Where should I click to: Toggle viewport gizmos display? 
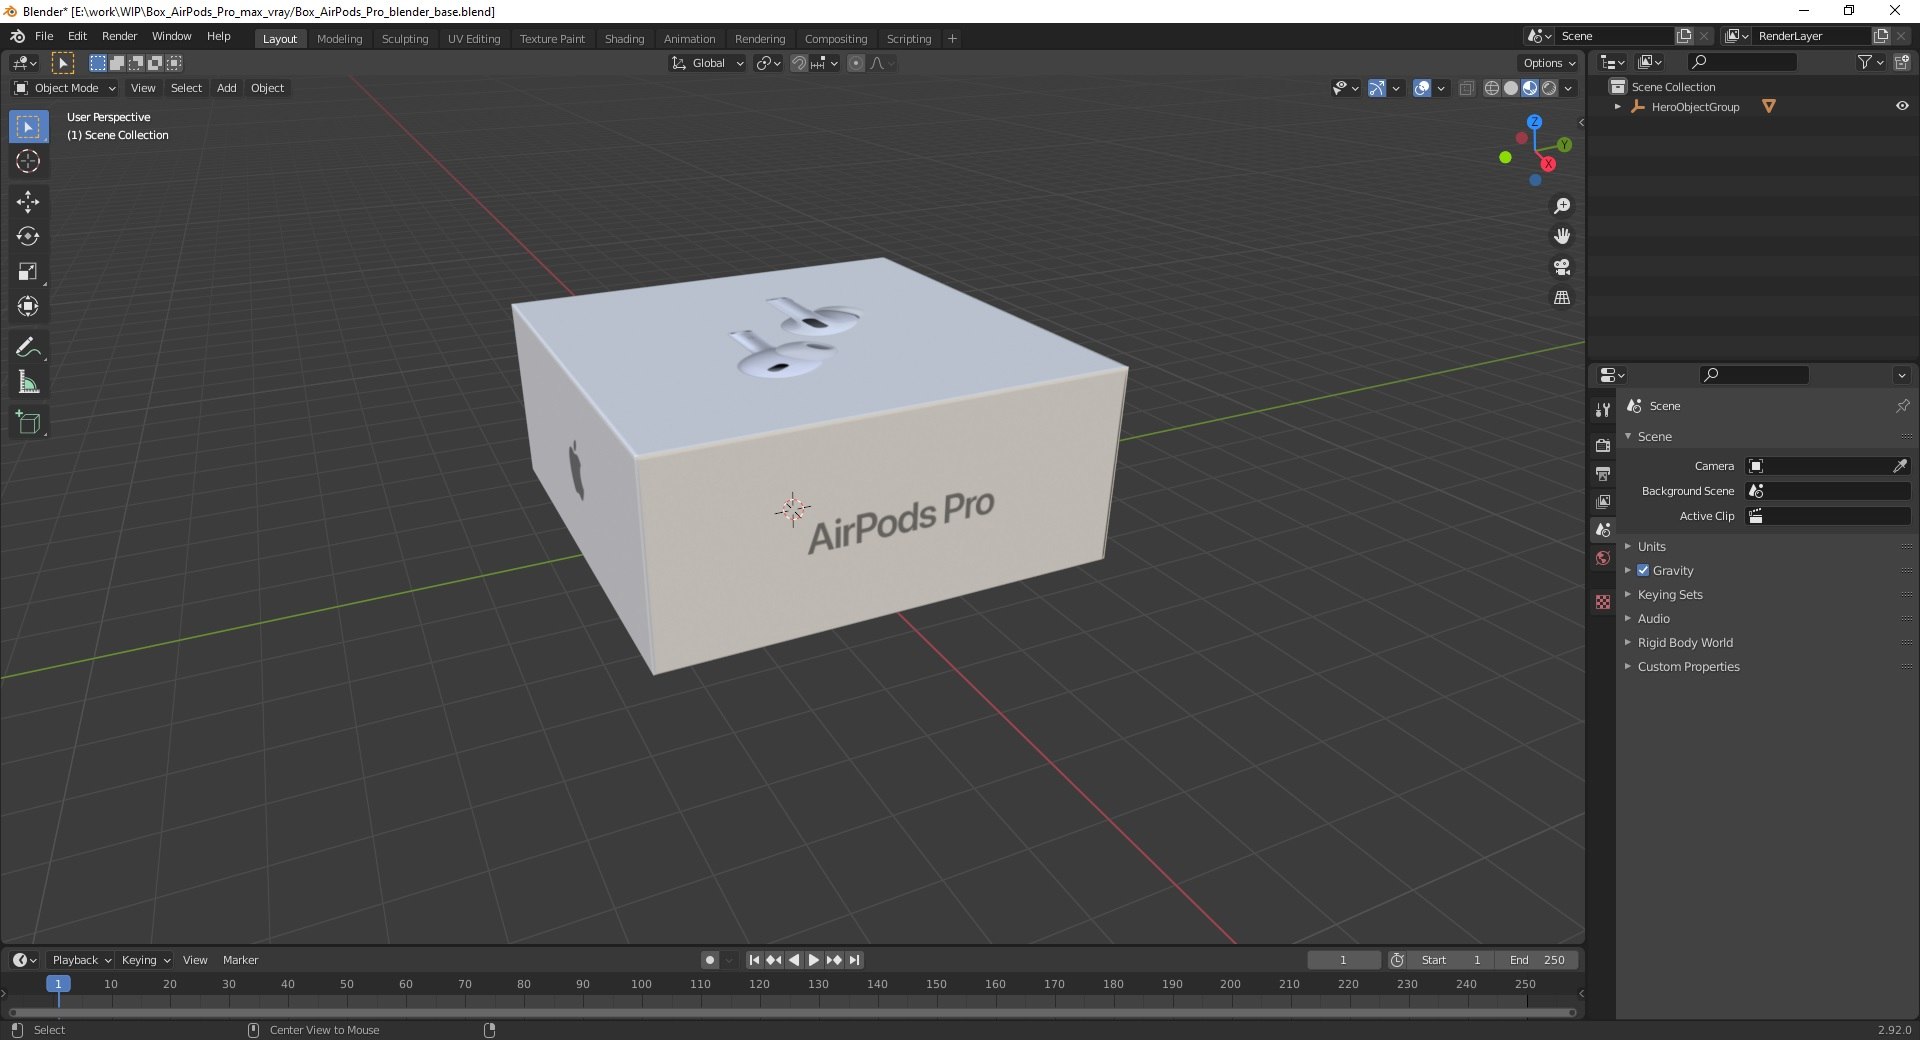(1377, 88)
